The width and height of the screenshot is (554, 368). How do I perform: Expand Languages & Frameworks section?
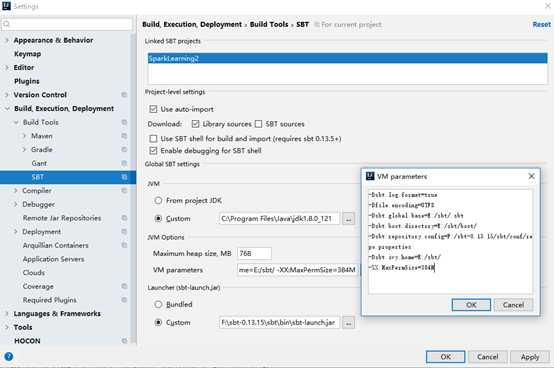7,314
